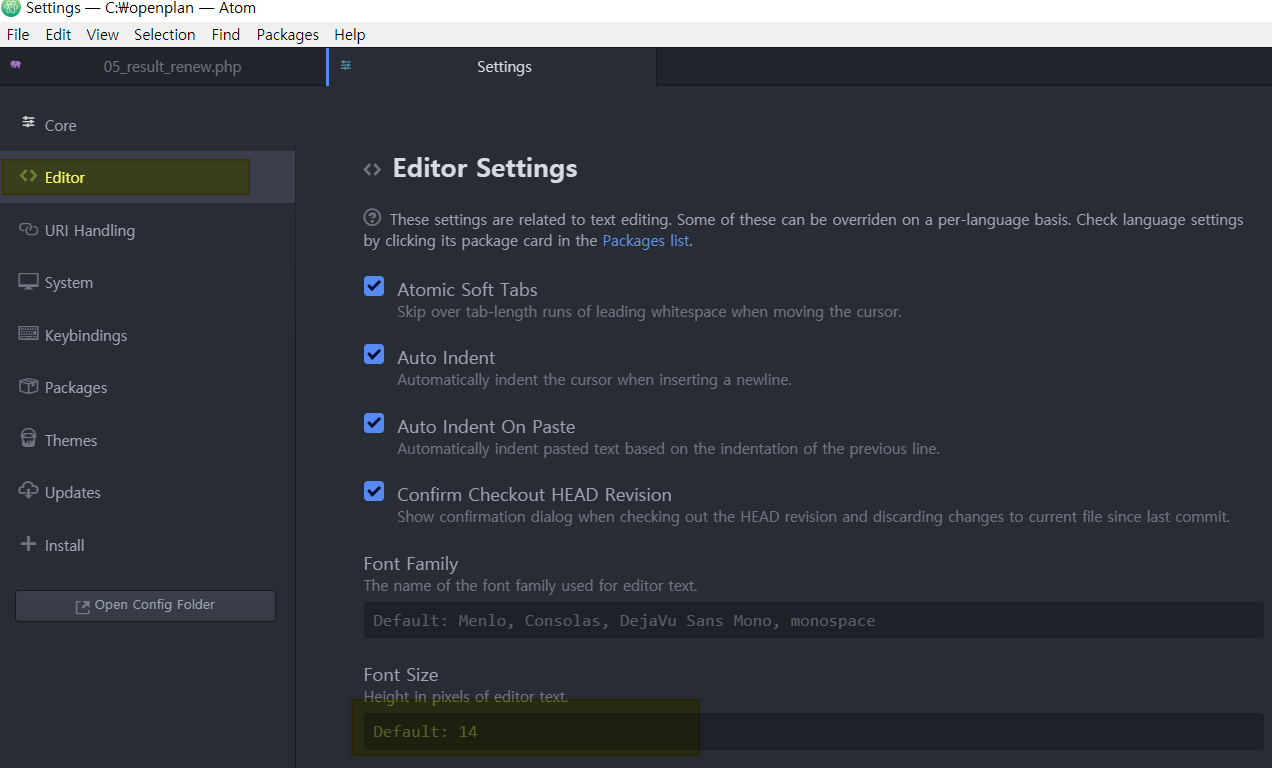Click the PHP file icon on first tab
Image resolution: width=1272 pixels, height=768 pixels.
15,65
